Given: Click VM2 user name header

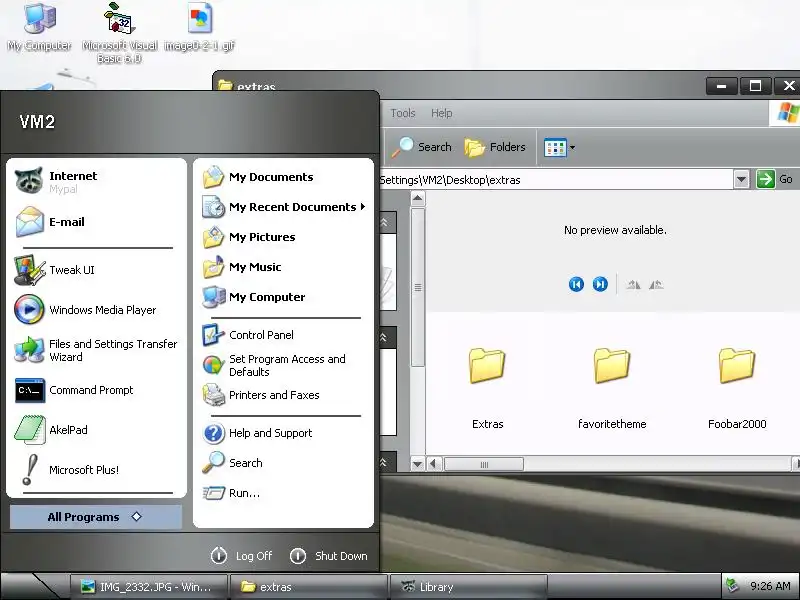Looking at the screenshot, I should 37,122.
